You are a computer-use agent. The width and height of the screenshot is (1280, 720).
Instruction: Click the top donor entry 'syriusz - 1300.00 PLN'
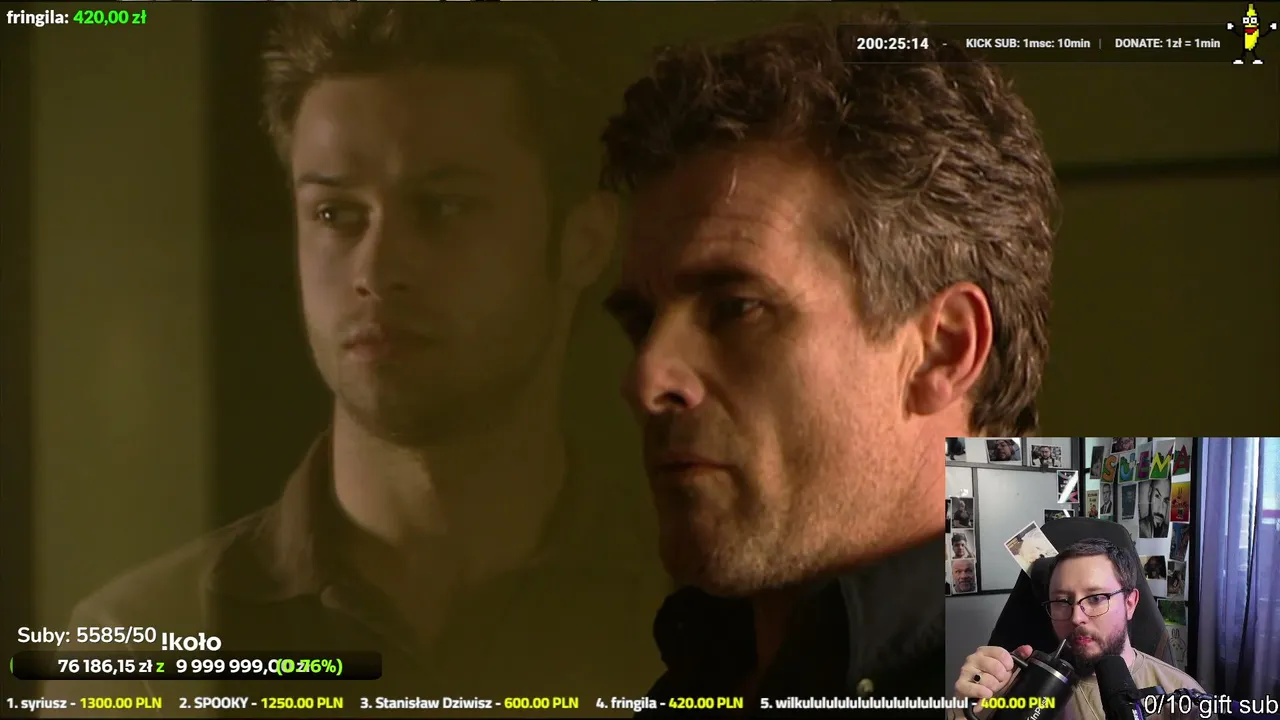pyautogui.click(x=84, y=703)
